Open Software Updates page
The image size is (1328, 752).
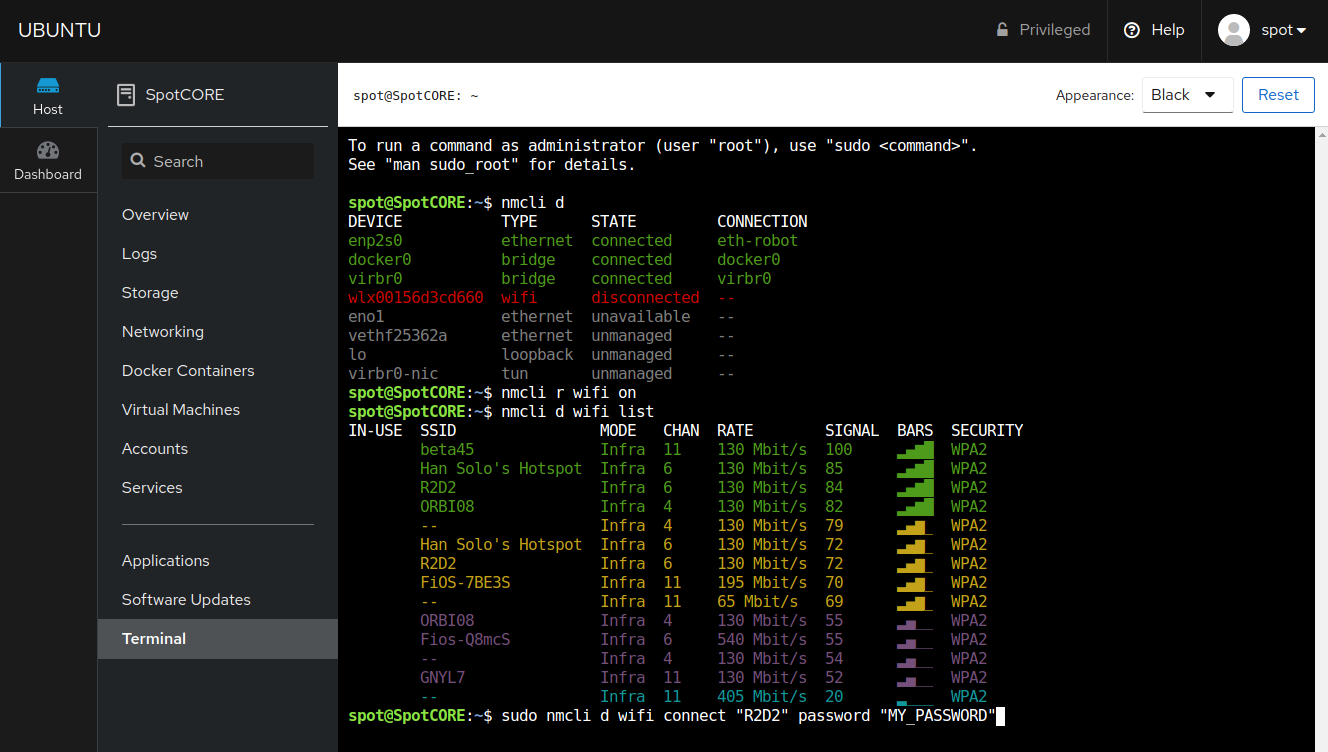[186, 599]
